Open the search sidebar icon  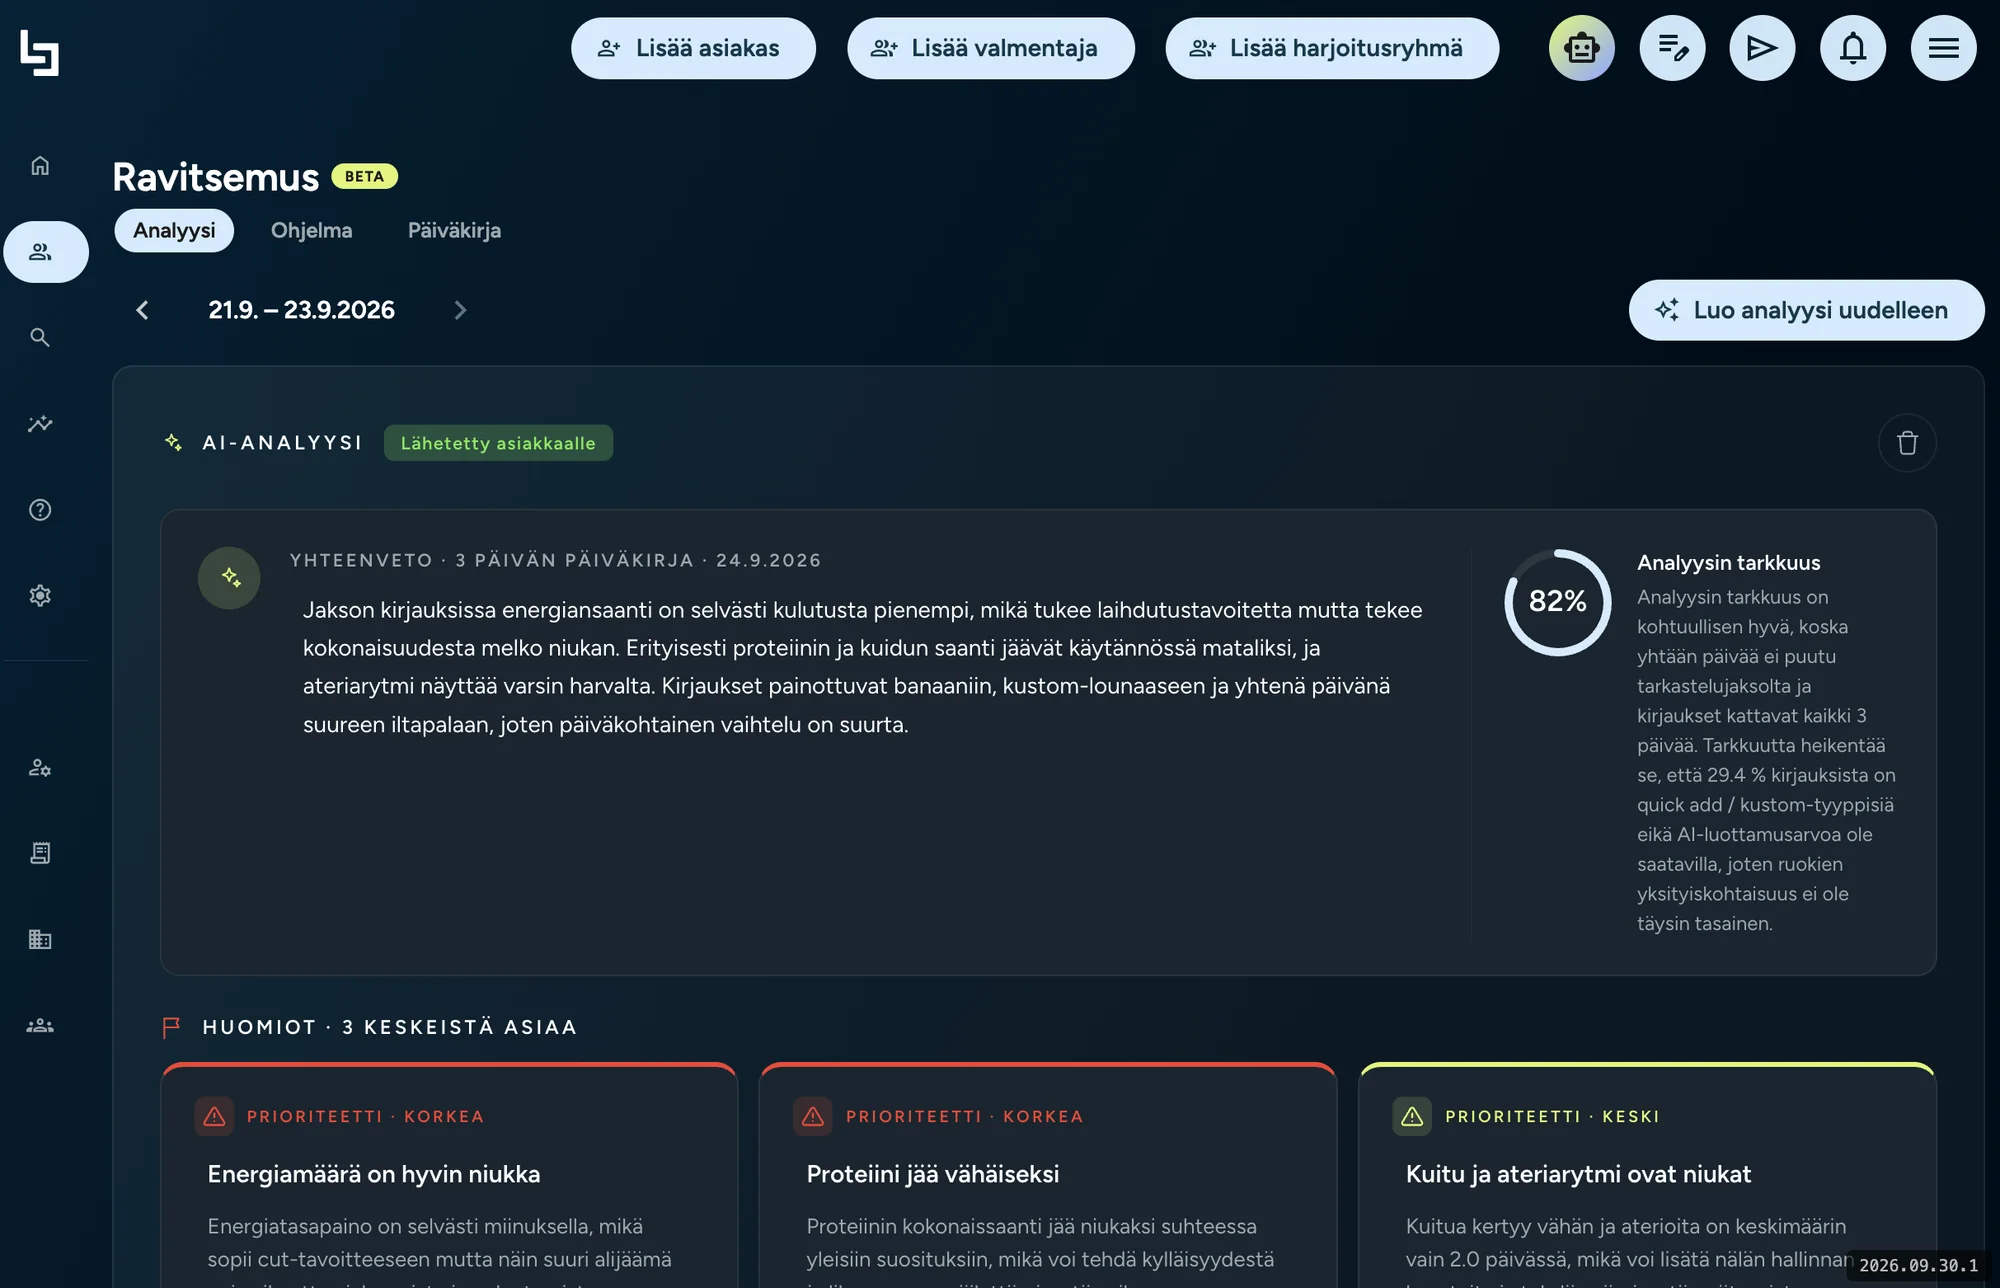click(x=40, y=338)
